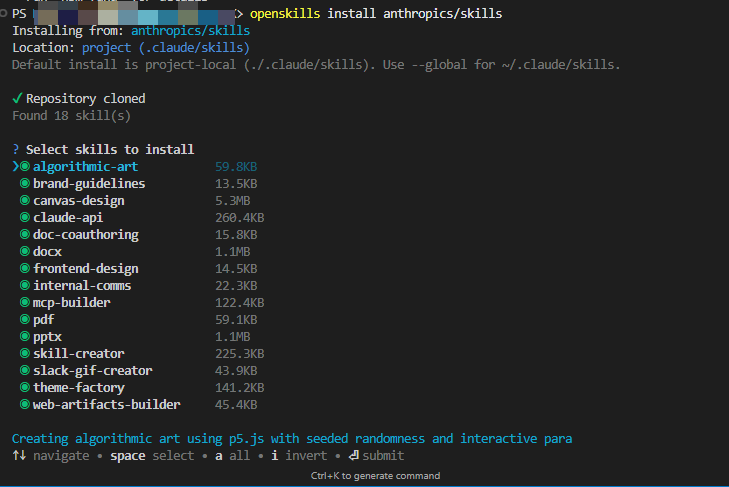
Task: Click the docx skill name
Action: [47, 252]
